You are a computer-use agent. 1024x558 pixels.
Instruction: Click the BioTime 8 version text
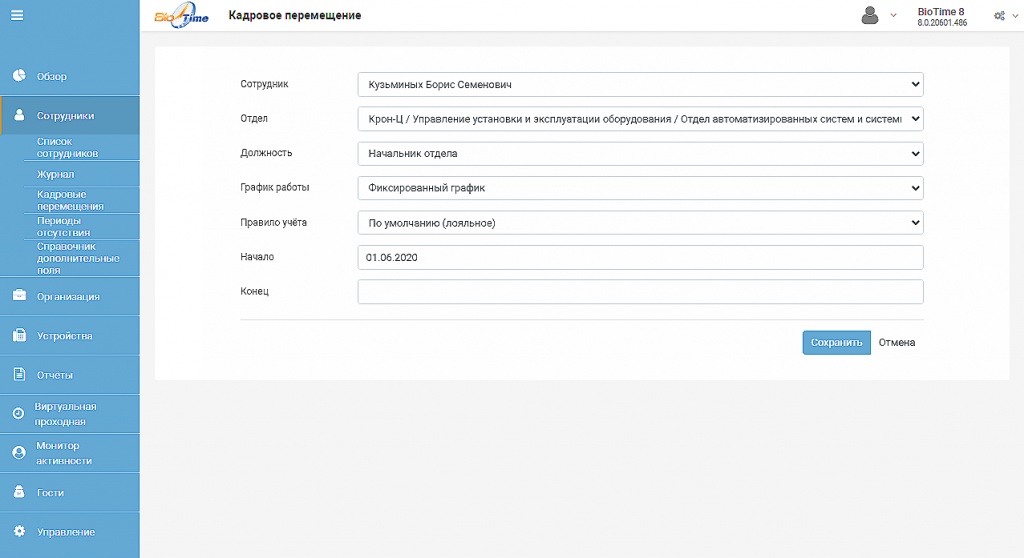click(941, 17)
